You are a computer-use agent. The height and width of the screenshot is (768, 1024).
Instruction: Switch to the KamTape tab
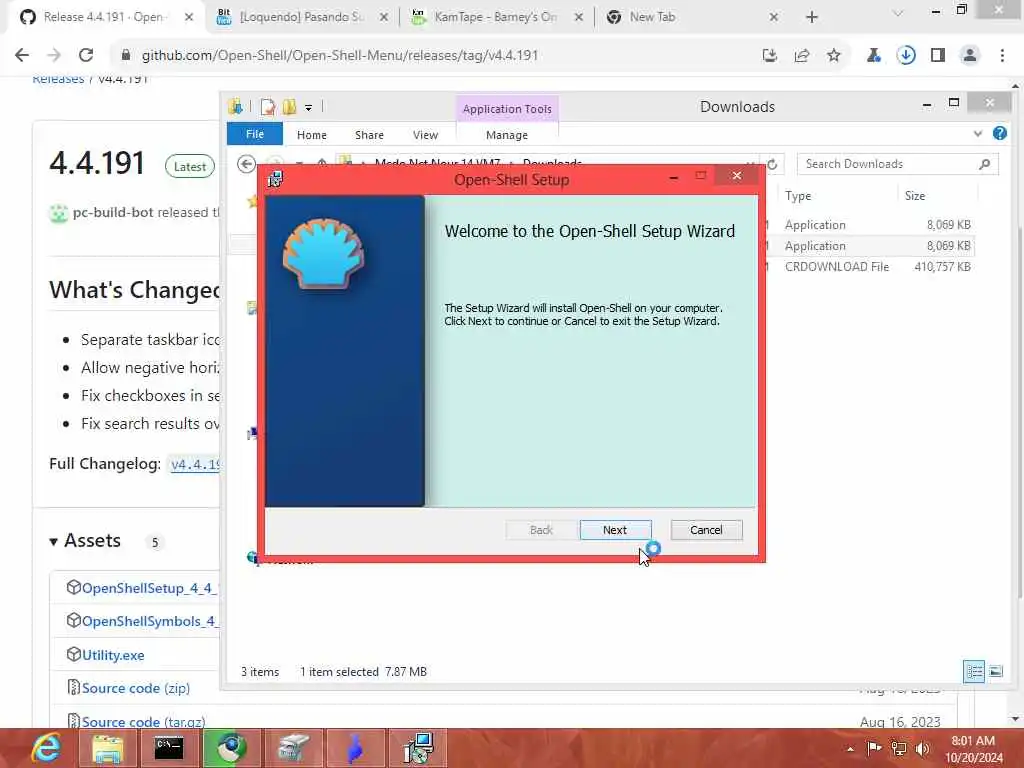coord(496,17)
